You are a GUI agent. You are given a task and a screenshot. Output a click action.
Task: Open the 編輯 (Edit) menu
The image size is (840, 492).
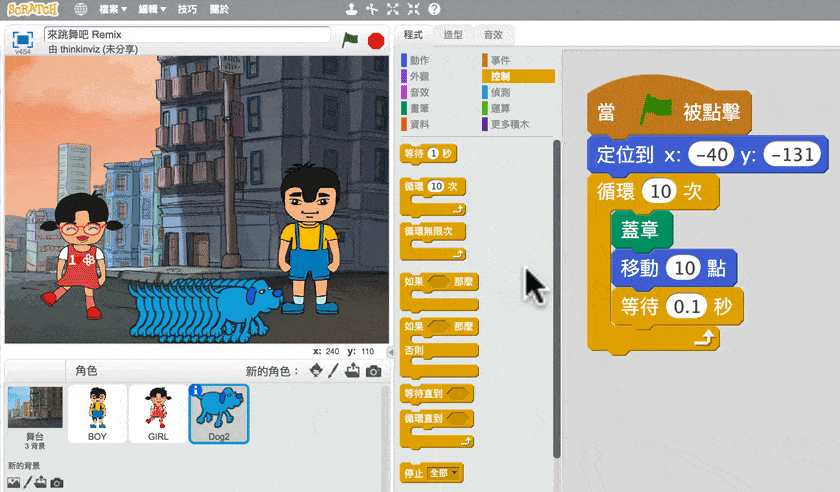[x=152, y=9]
